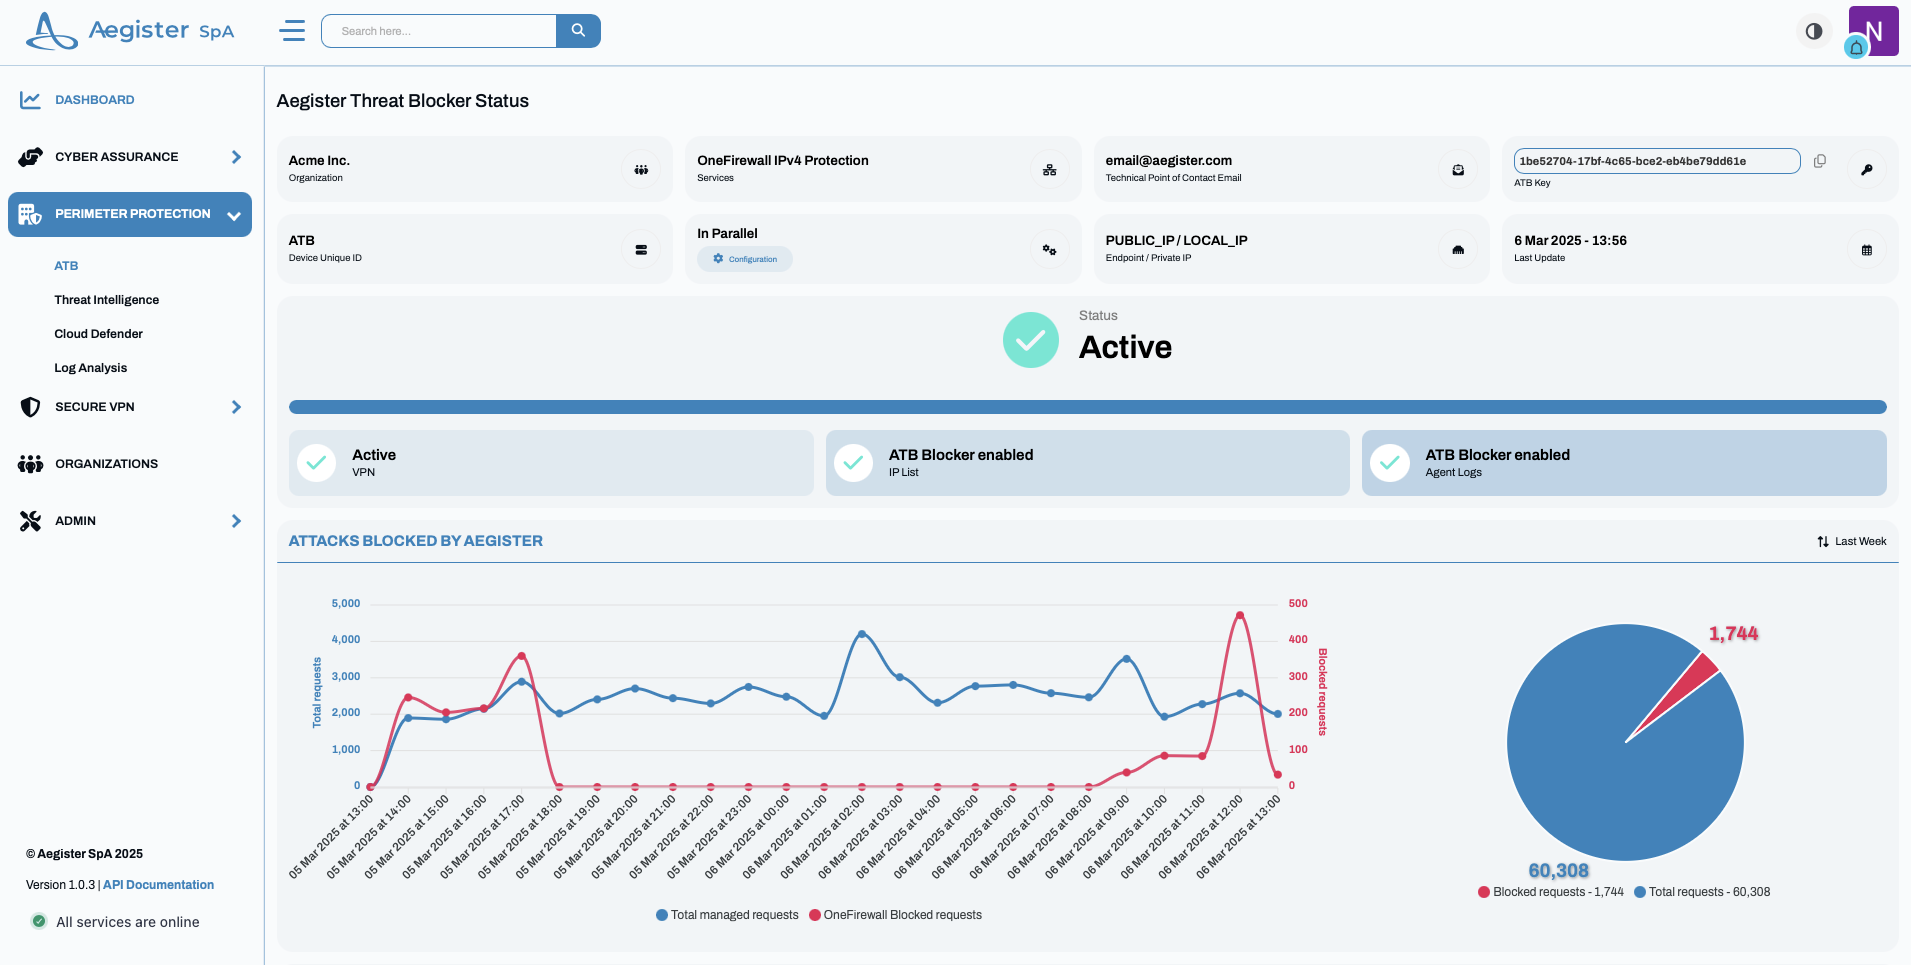1911x965 pixels.
Task: Toggle OneFirewall Blocked requests legend item
Action: [x=895, y=914]
